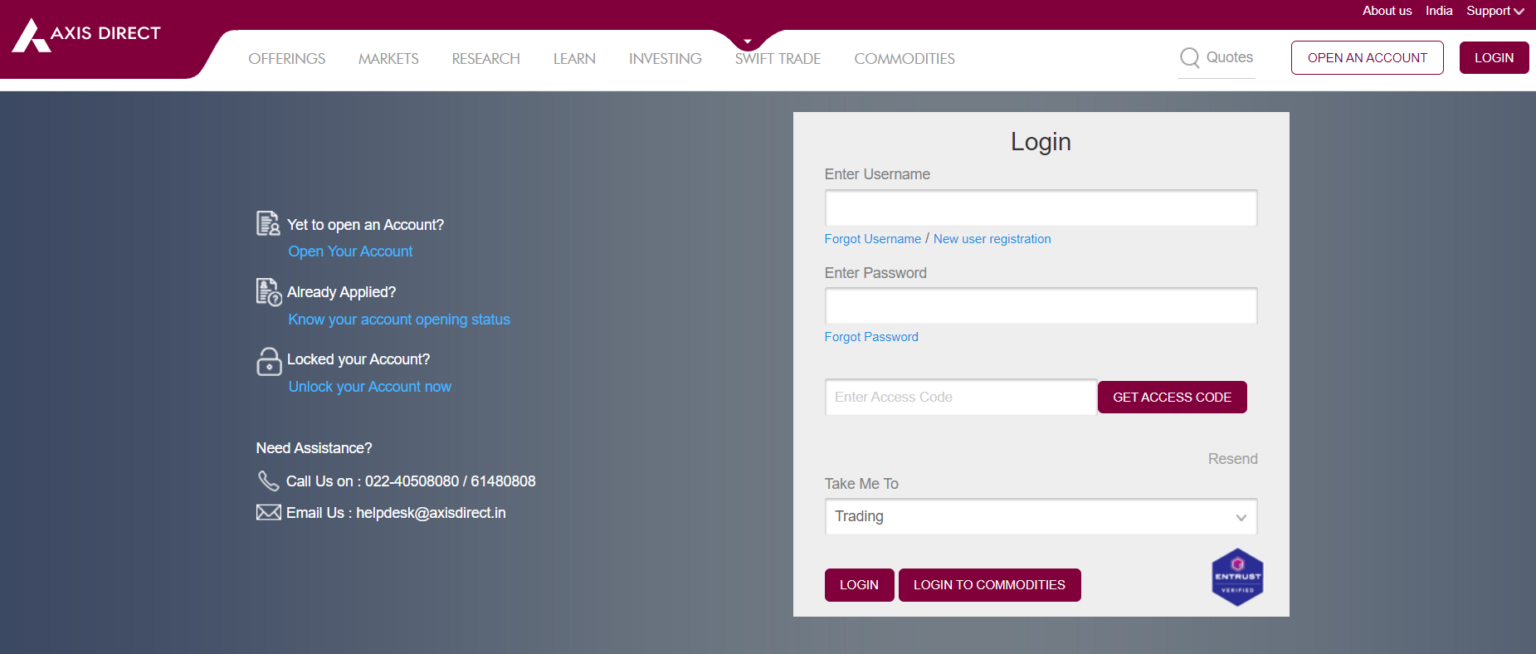
Task: Click the padlock icon for locked account
Action: [269, 361]
